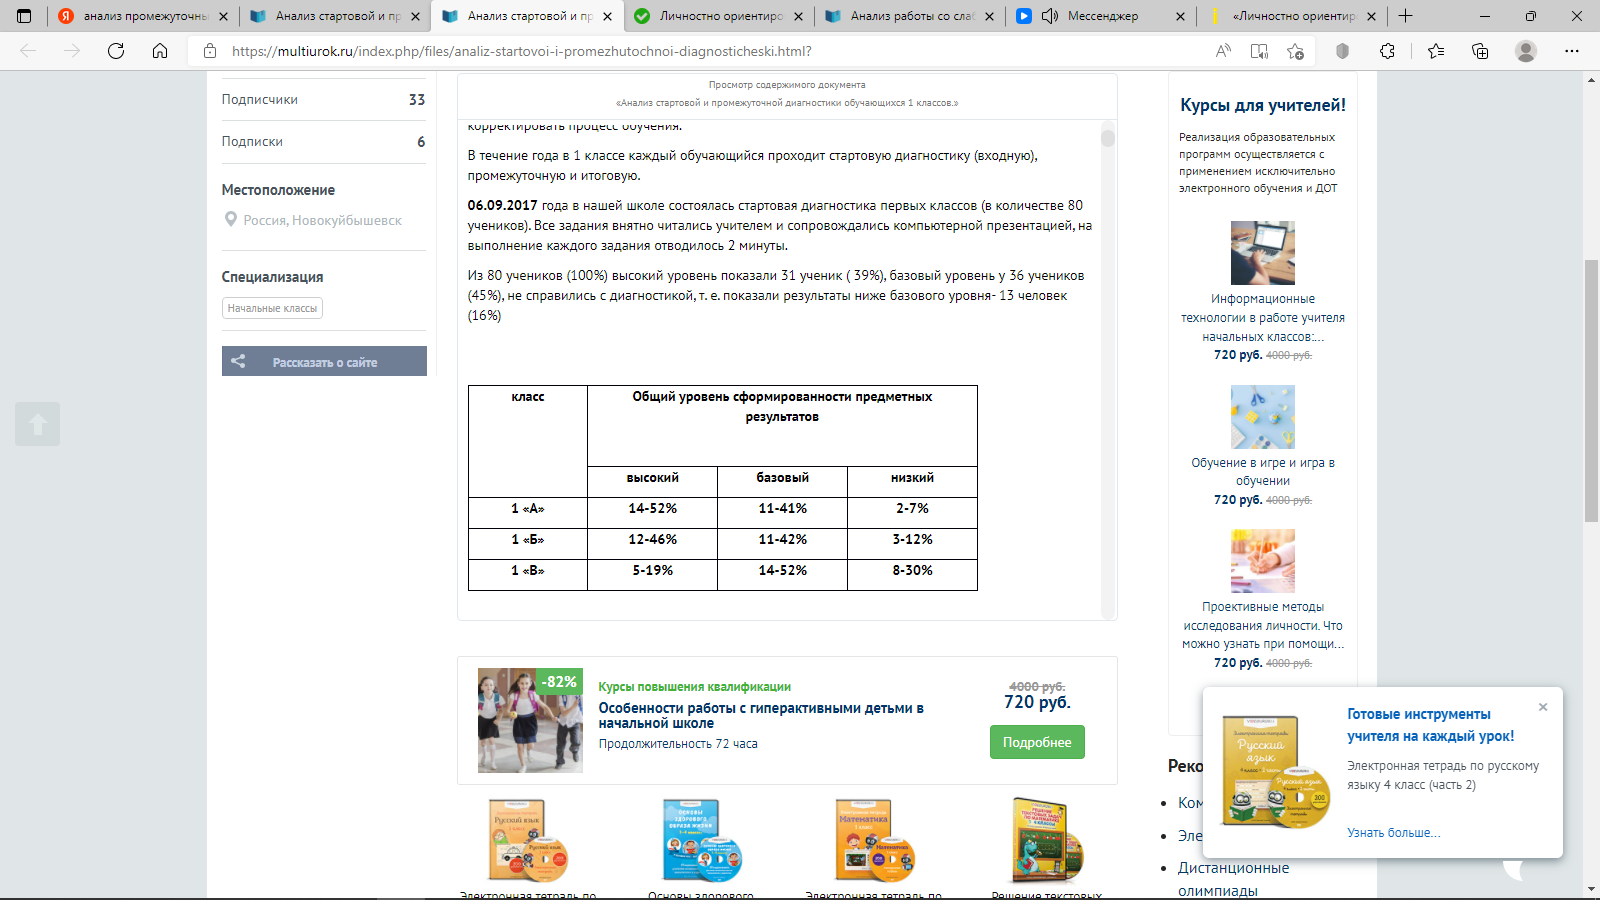Open a new tab with plus icon

(x=1405, y=16)
